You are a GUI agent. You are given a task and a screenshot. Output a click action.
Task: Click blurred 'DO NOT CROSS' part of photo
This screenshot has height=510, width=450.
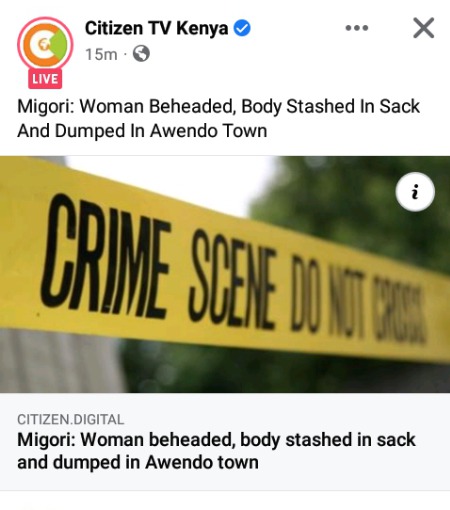tap(358, 300)
